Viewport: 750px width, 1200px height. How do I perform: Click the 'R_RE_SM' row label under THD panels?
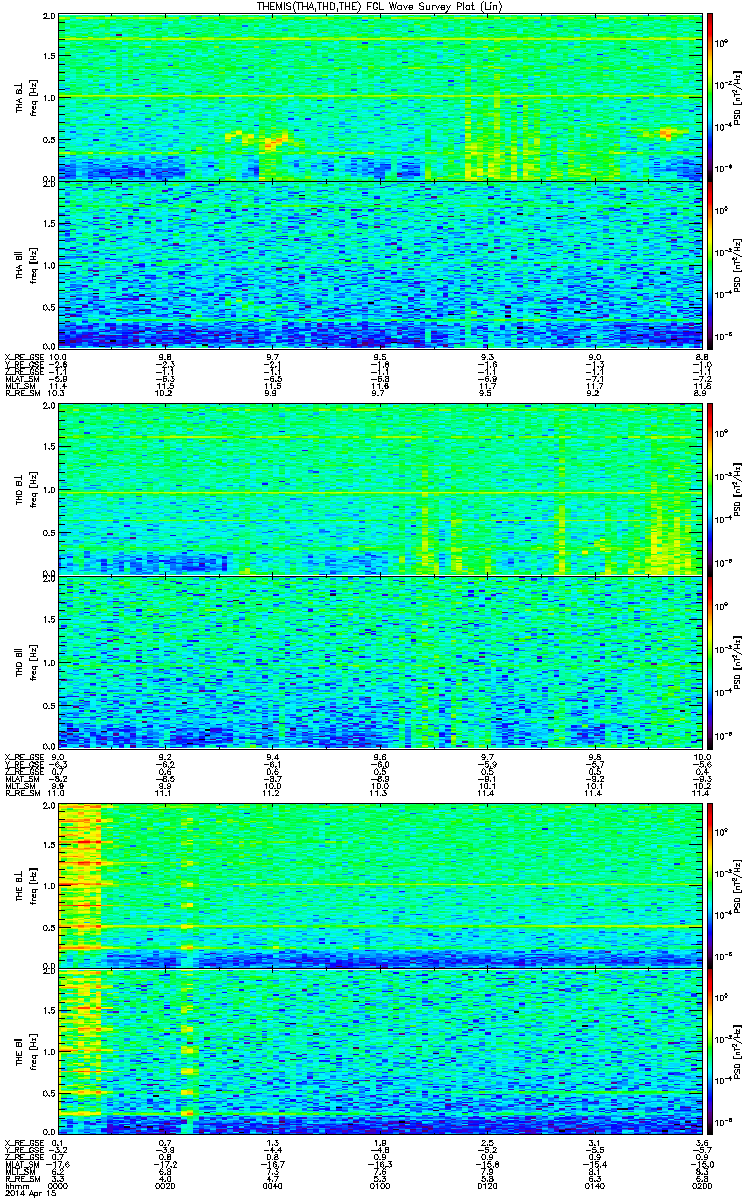point(23,793)
